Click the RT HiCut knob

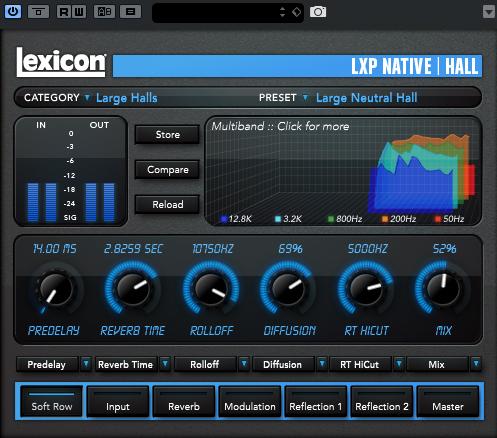[366, 289]
